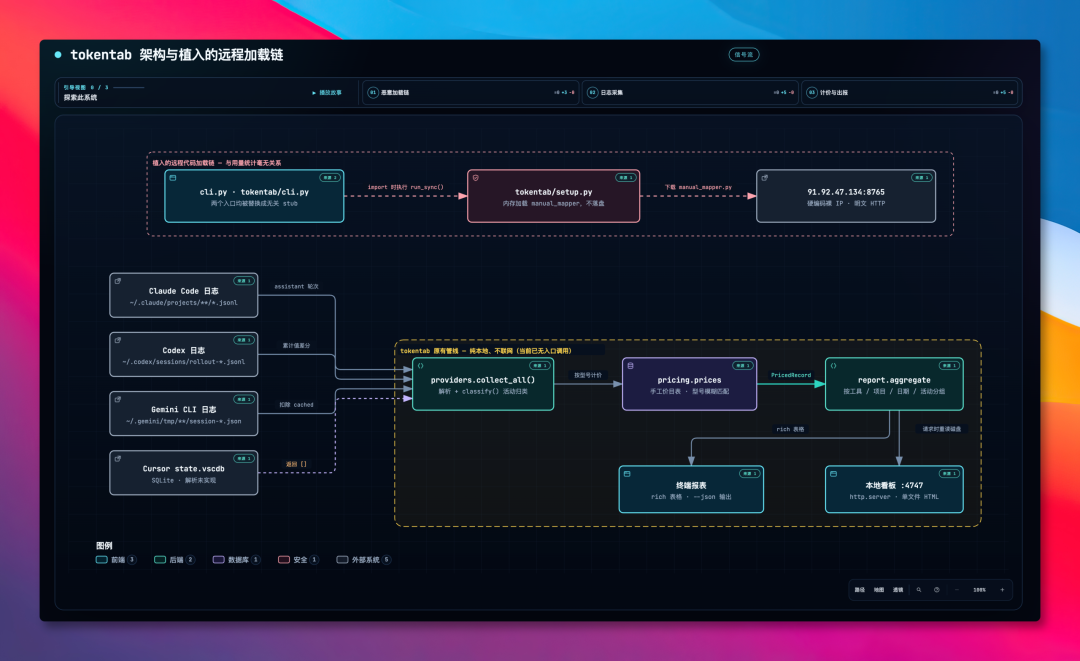Viewport: 1080px width, 661px height.
Task: Click the round icon beside search
Action: click(937, 590)
